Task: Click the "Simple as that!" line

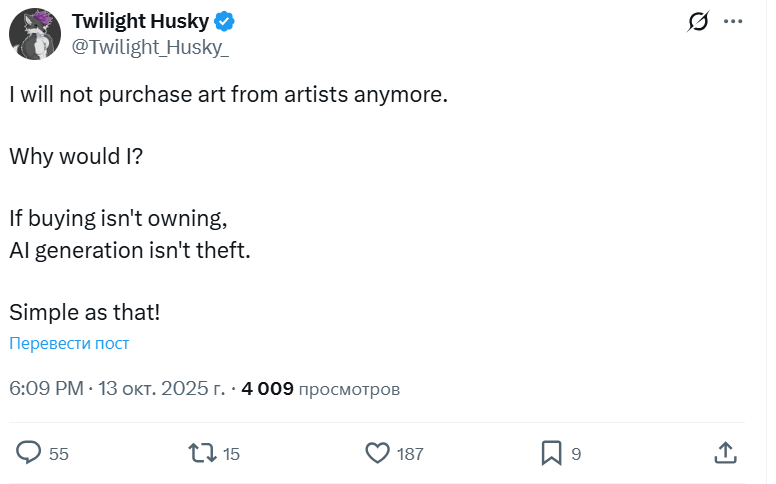Action: click(84, 311)
